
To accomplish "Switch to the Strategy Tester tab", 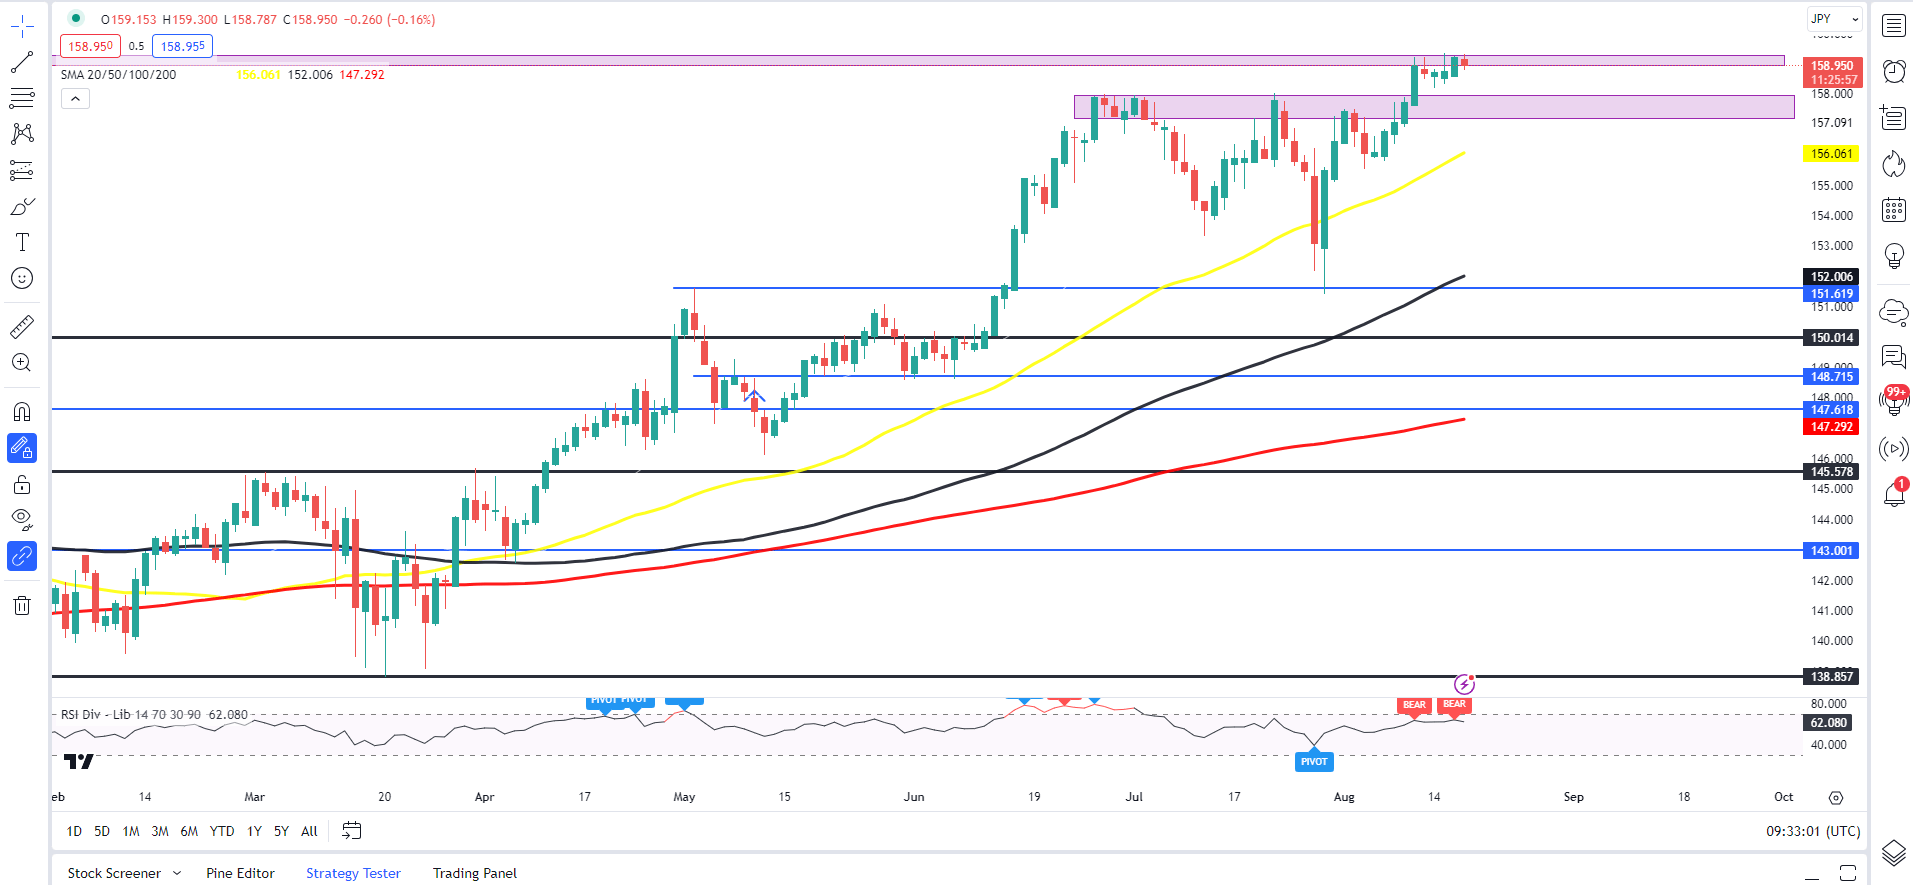I will [353, 873].
